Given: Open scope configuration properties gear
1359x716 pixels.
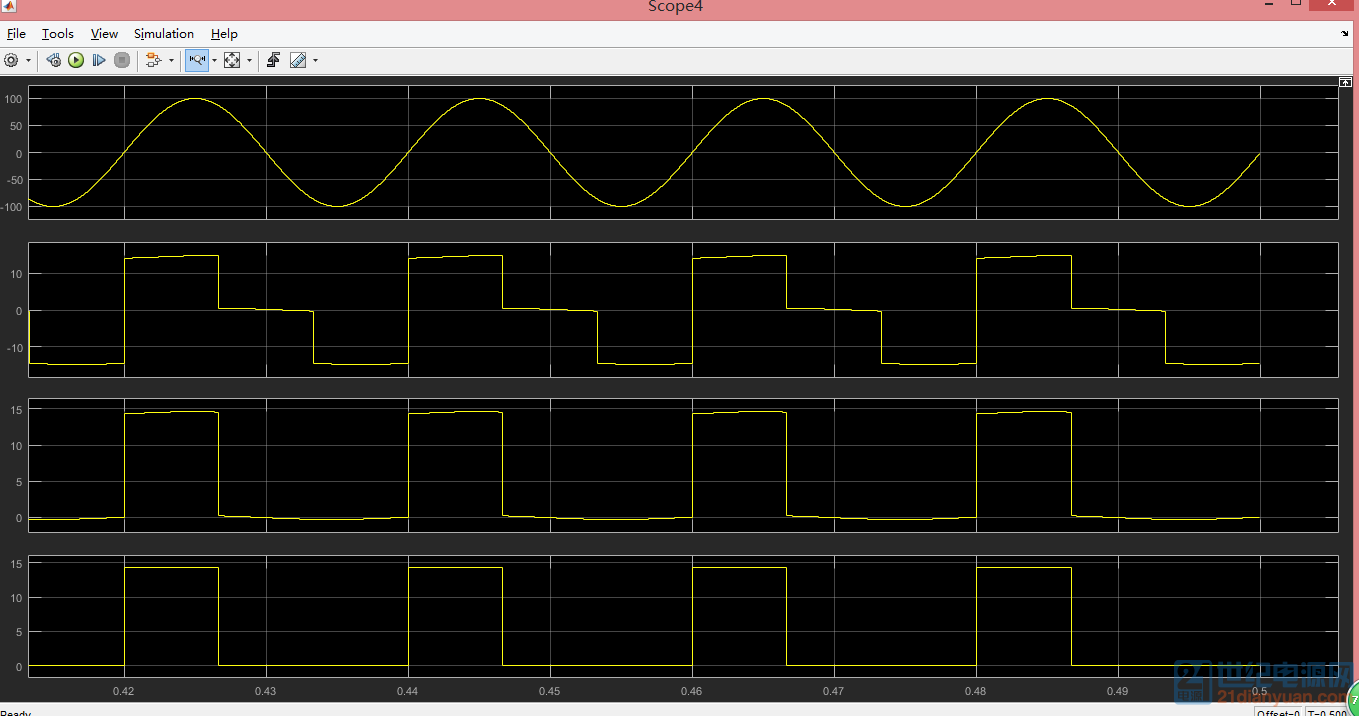Looking at the screenshot, I should (12, 60).
